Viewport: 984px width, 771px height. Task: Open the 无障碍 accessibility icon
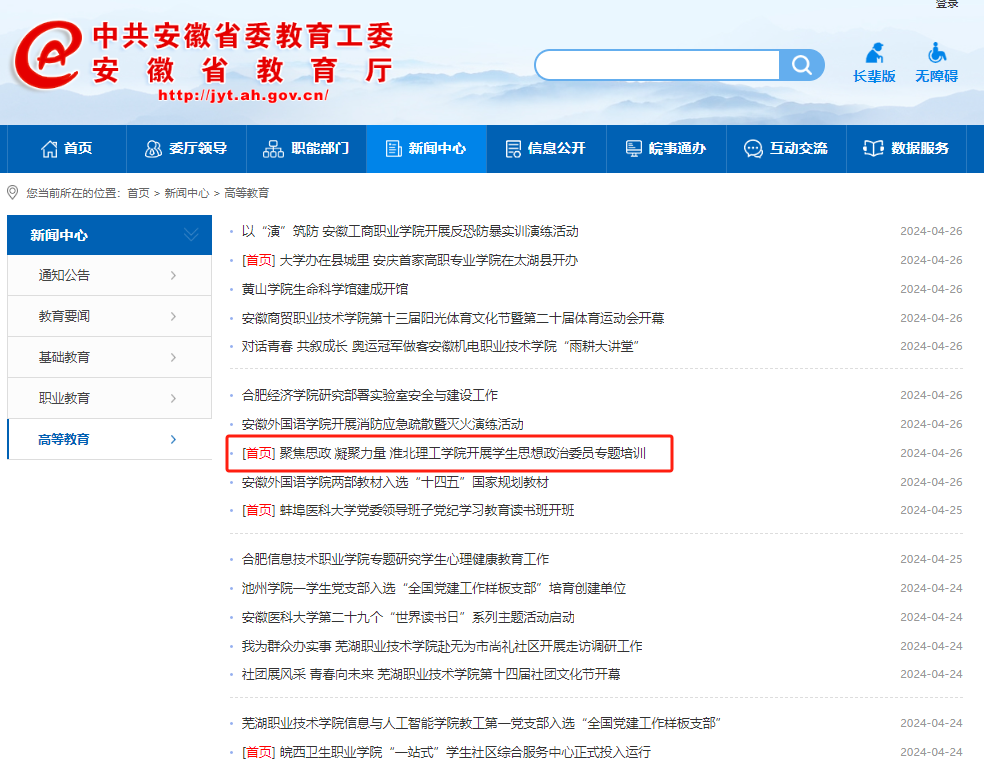click(x=936, y=62)
